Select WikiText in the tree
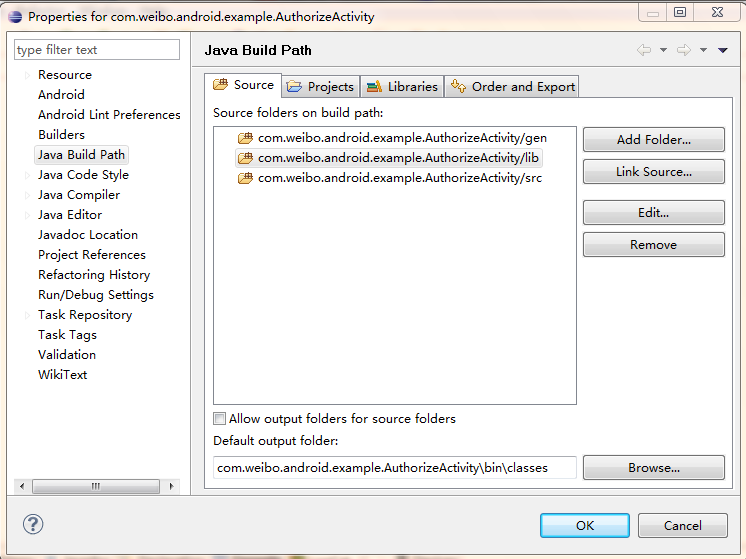The image size is (746, 559). pos(63,374)
